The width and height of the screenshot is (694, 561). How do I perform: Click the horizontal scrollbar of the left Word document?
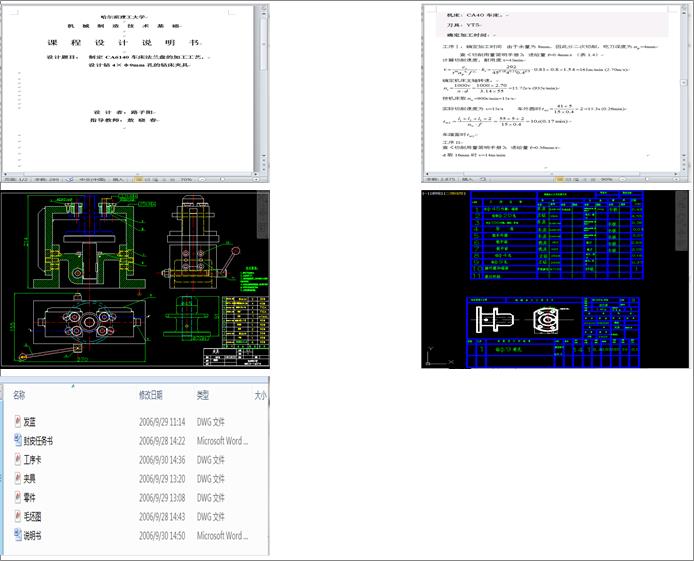(x=131, y=174)
